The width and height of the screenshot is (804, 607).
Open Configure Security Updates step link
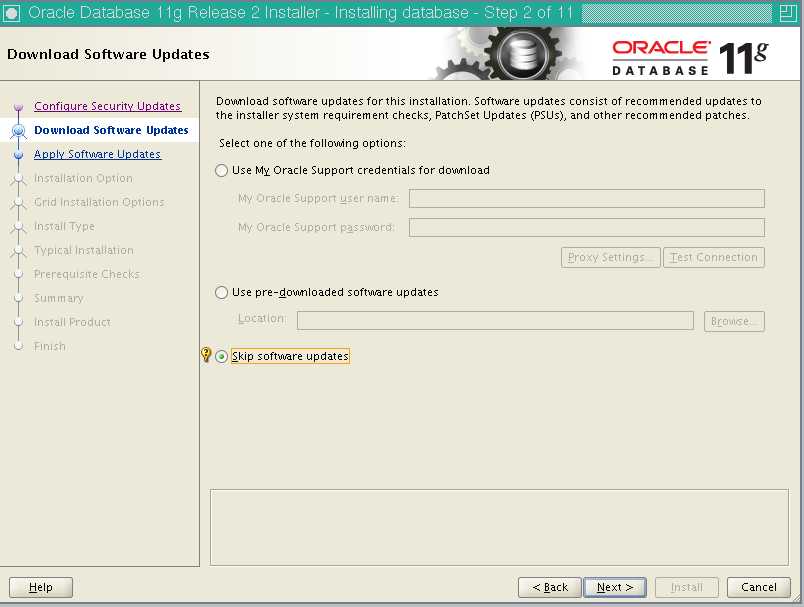pyautogui.click(x=108, y=106)
